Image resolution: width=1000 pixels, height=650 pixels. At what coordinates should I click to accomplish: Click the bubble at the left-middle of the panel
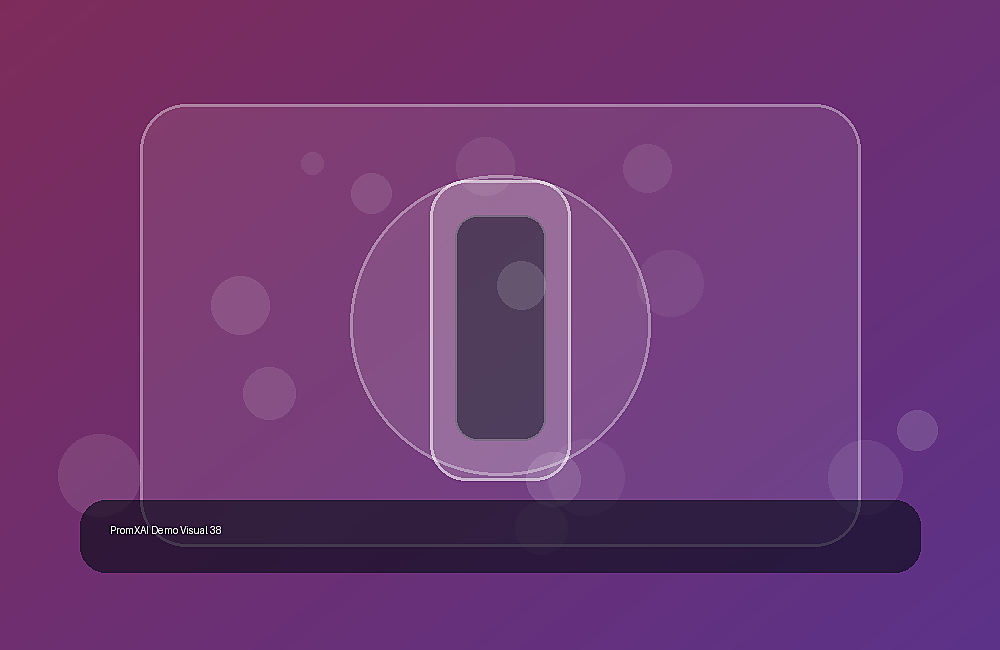240,305
